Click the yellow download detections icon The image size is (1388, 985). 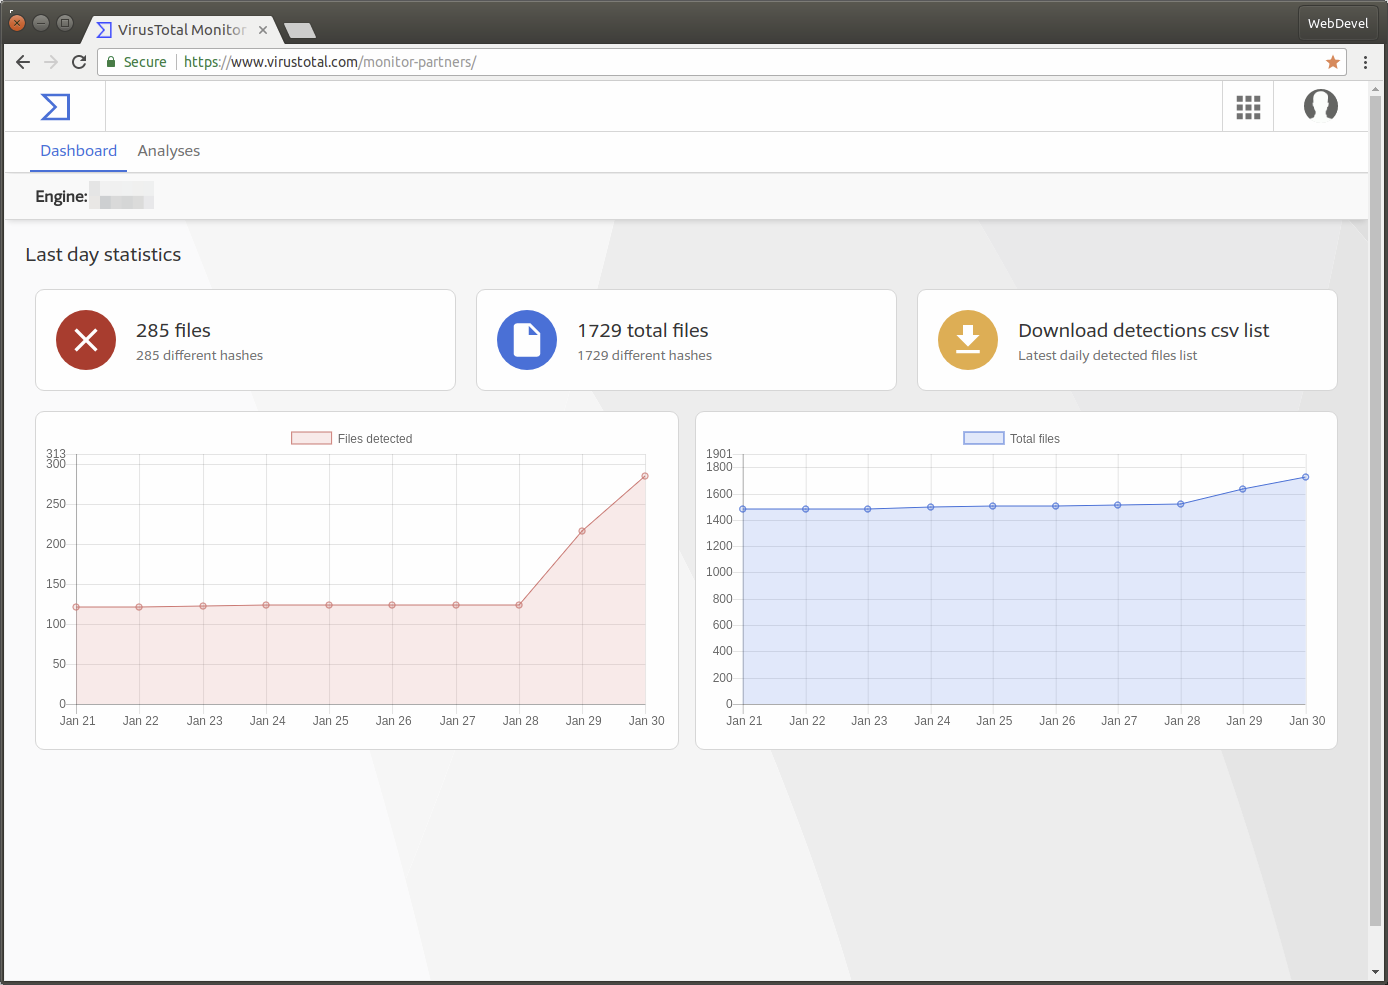[x=968, y=340]
